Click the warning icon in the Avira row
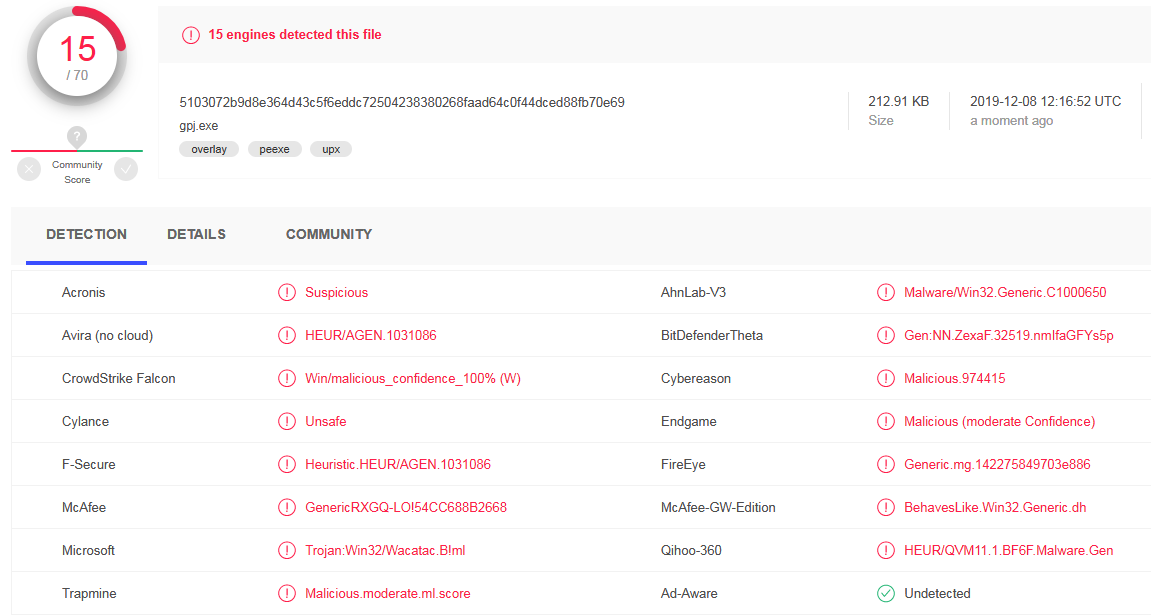Image resolution: width=1151 pixels, height=615 pixels. [x=286, y=335]
